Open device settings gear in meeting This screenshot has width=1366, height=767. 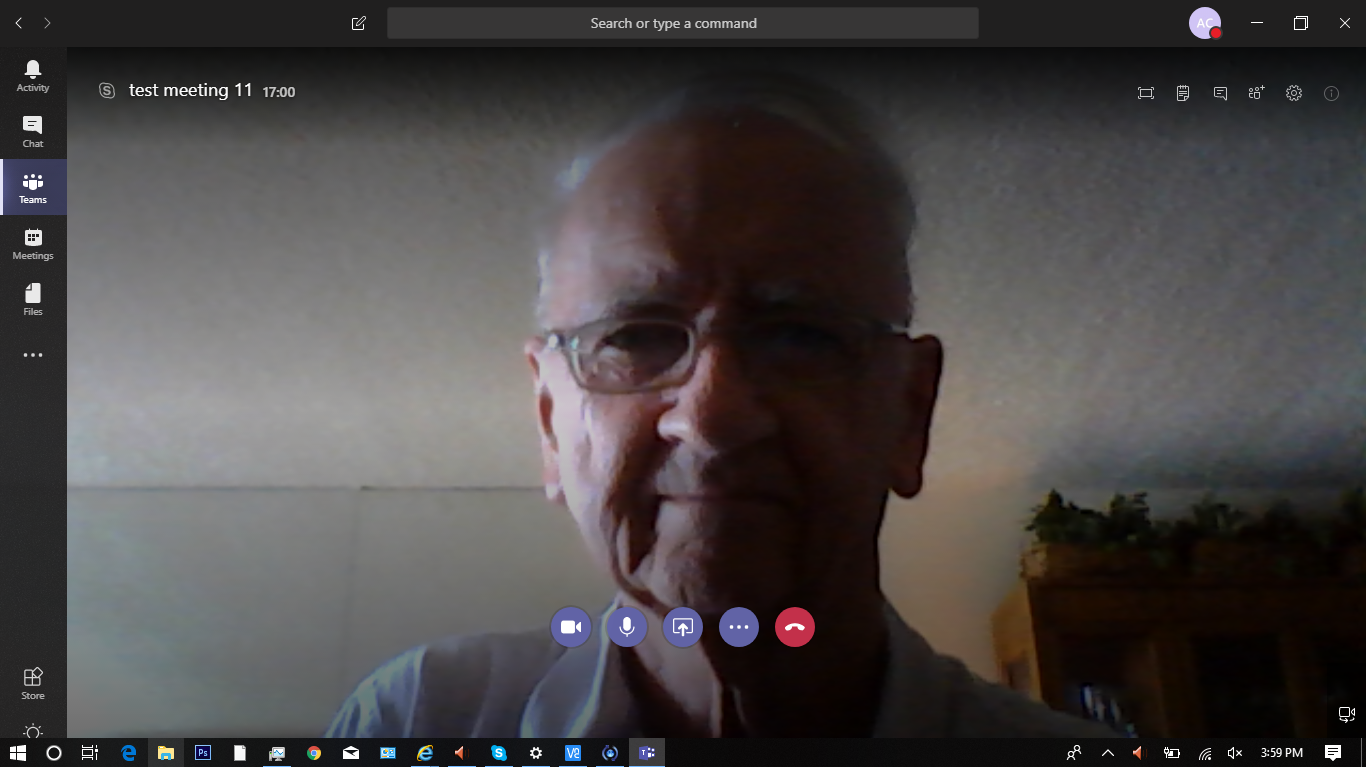click(1294, 93)
